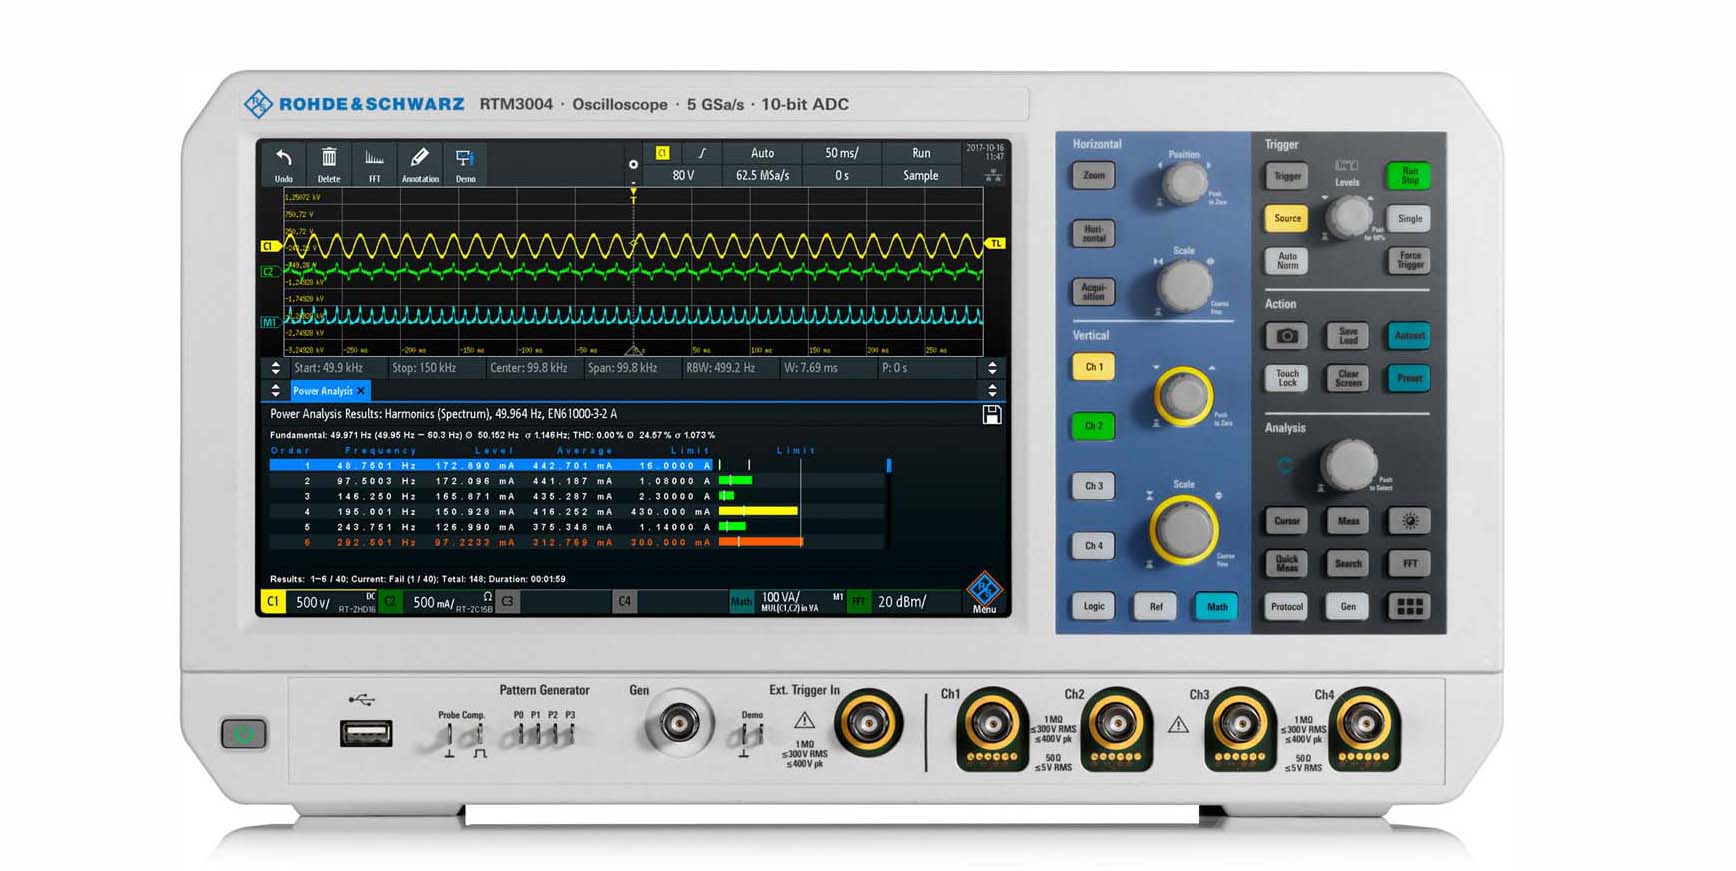Toggle channel with the Ch 2 button
Screen dimensions: 1736x871
coord(1094,426)
